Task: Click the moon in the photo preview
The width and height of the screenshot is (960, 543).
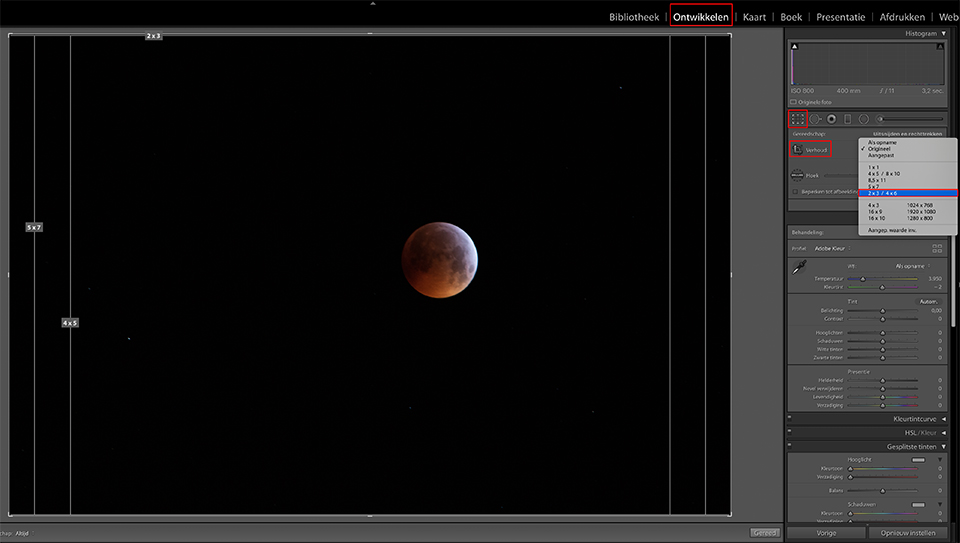Action: [440, 260]
